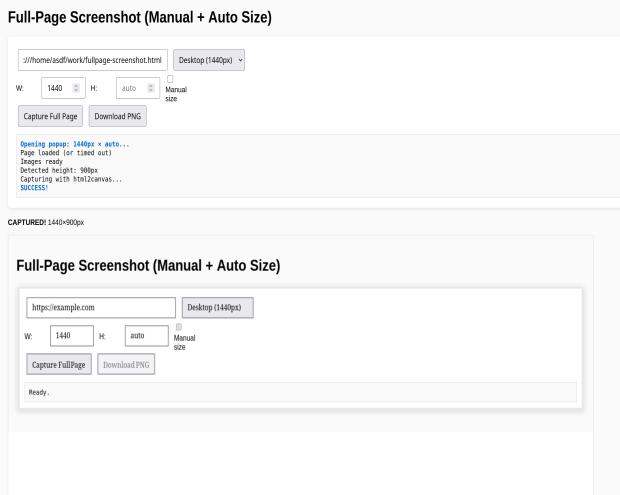
Task: Click the preview's height box showing auto
Action: tap(146, 336)
